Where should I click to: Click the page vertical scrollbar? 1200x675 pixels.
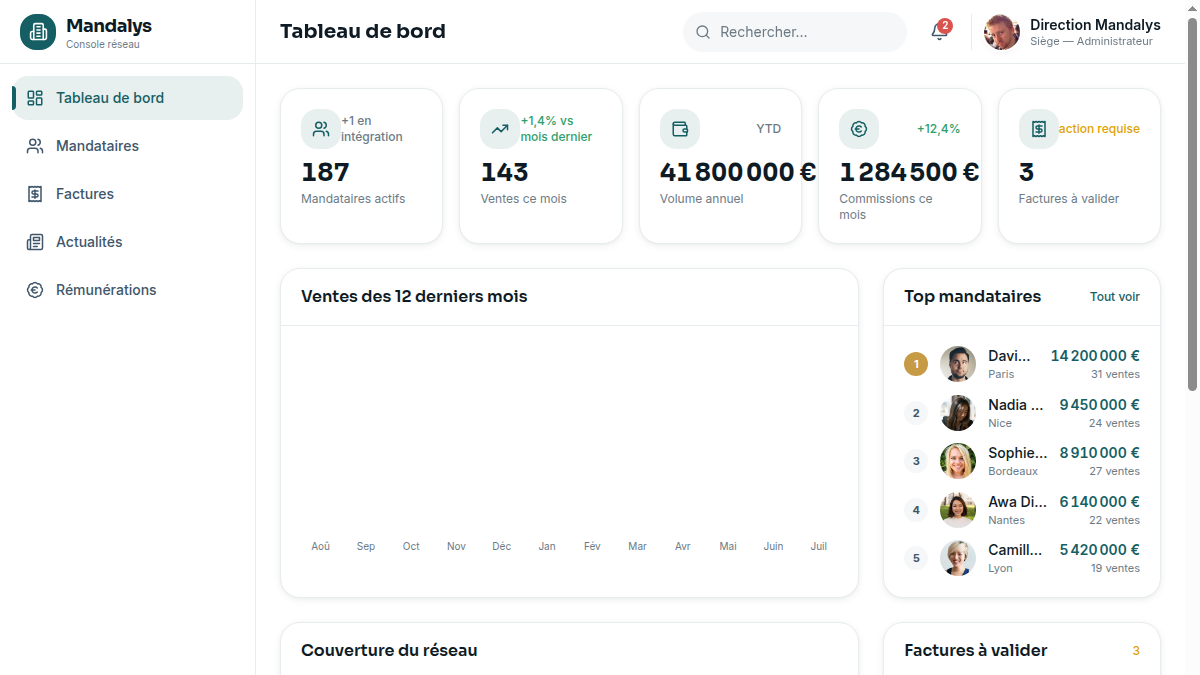[1192, 205]
